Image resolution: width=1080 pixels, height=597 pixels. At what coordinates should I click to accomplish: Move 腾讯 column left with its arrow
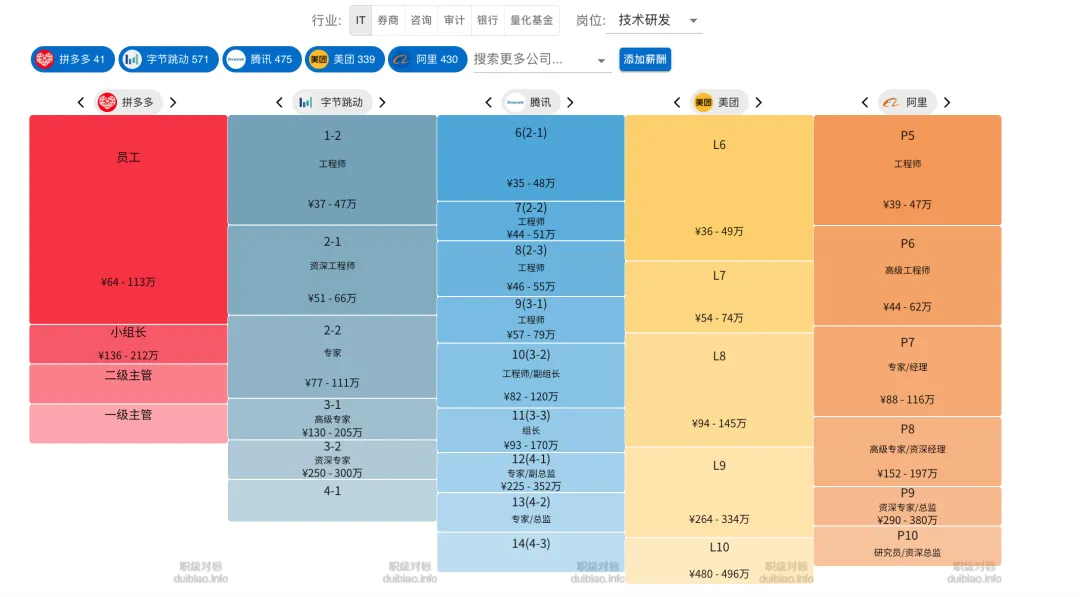click(488, 103)
